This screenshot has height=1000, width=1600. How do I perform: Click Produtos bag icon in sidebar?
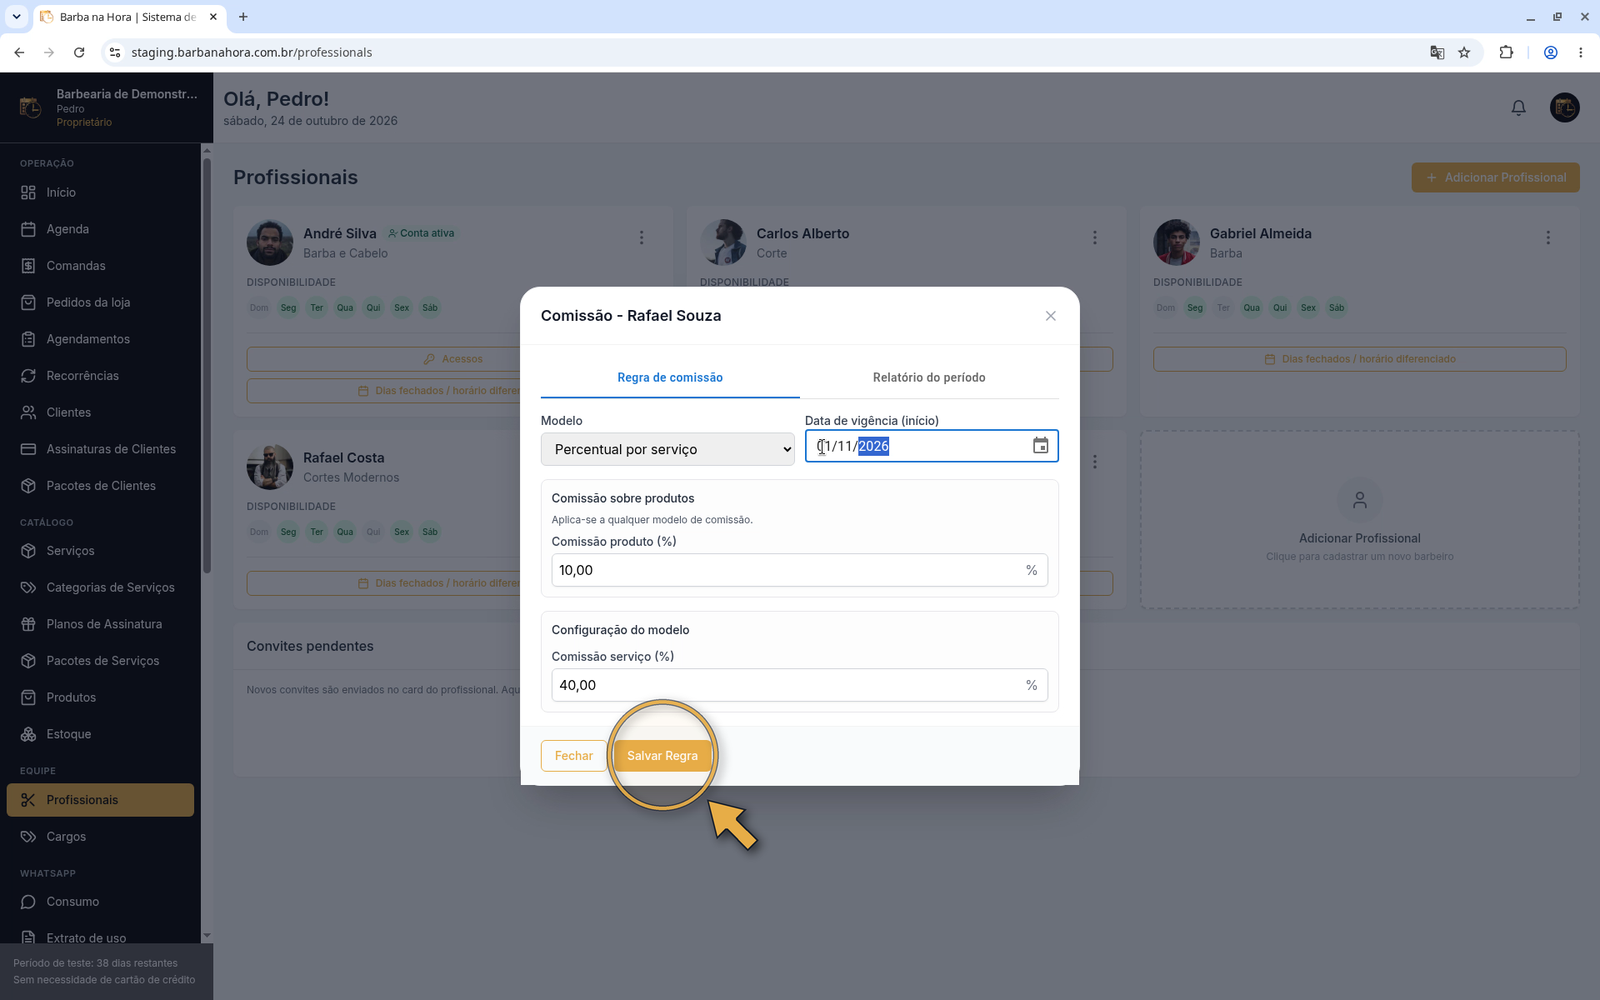tap(28, 697)
